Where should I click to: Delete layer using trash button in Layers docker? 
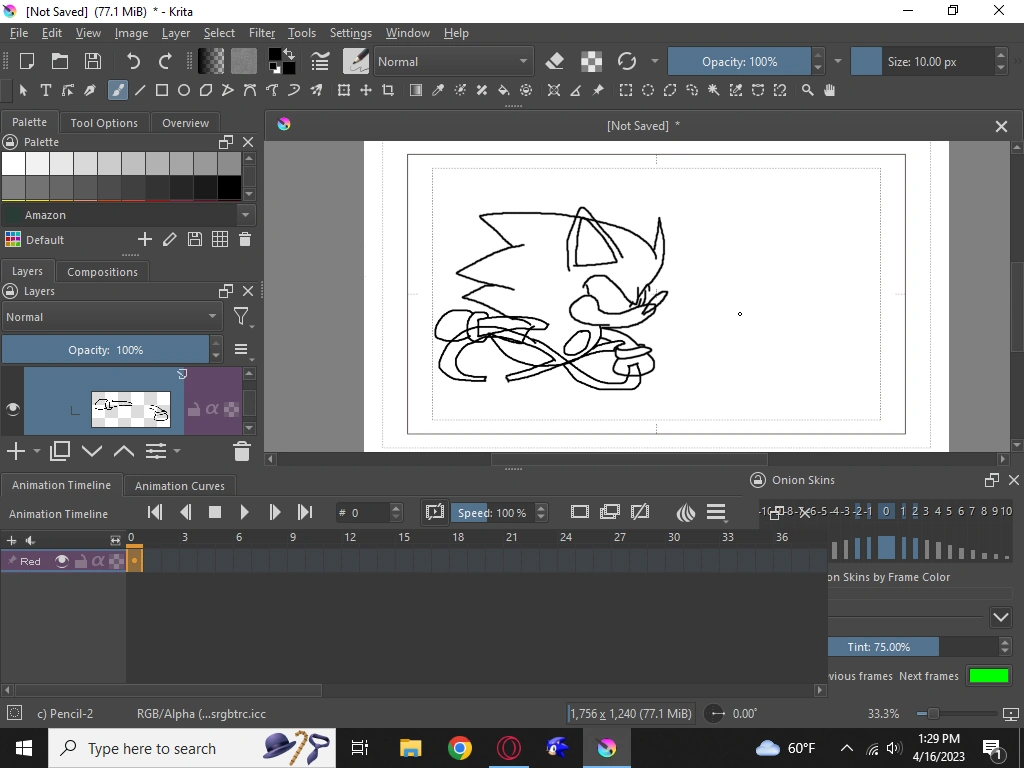(x=241, y=451)
